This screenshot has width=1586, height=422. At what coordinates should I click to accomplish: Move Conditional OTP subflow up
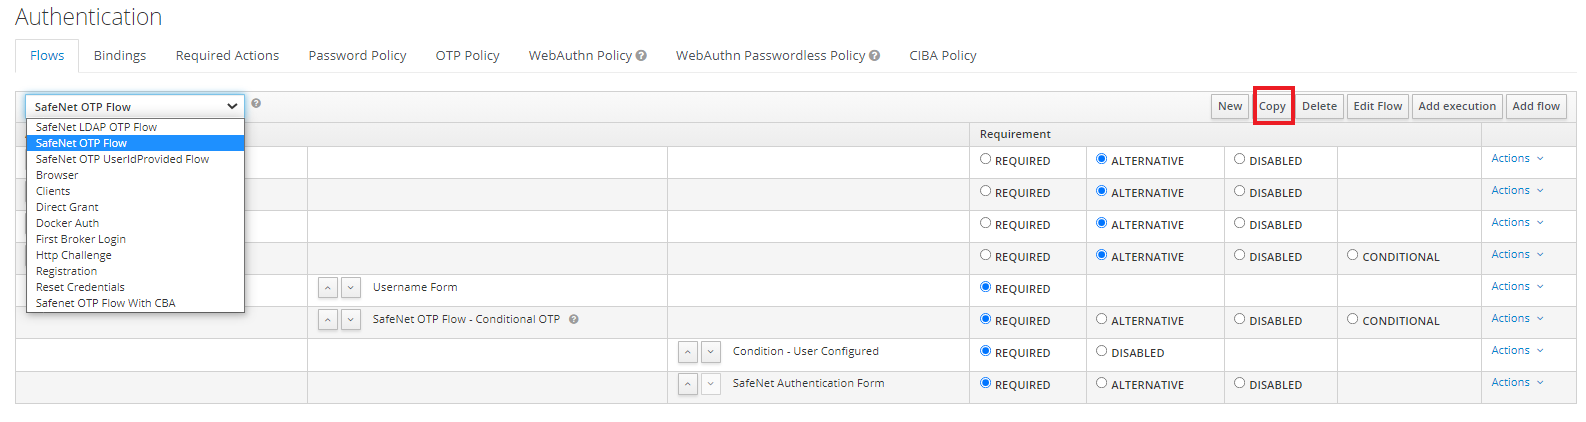coord(328,320)
